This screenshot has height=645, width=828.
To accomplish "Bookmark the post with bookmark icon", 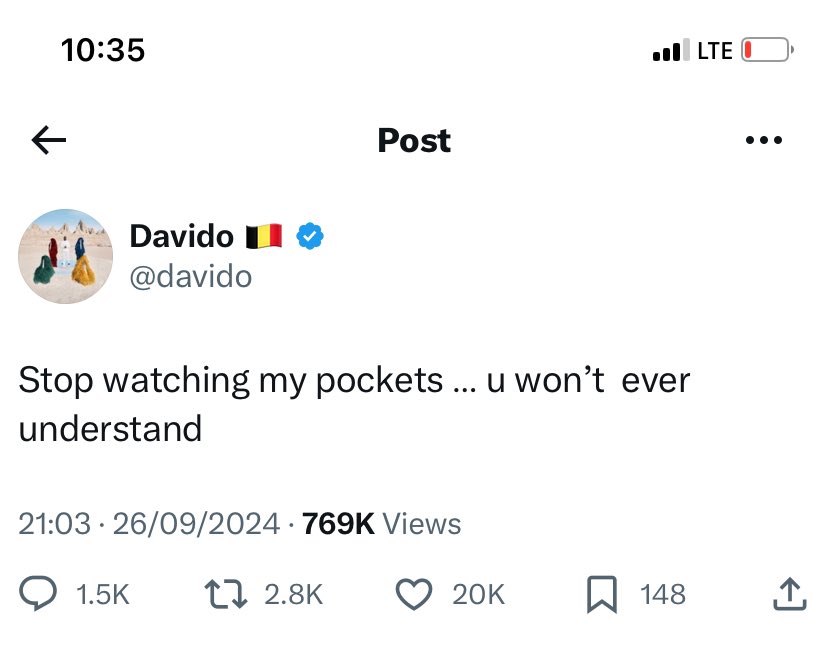I will 602,594.
